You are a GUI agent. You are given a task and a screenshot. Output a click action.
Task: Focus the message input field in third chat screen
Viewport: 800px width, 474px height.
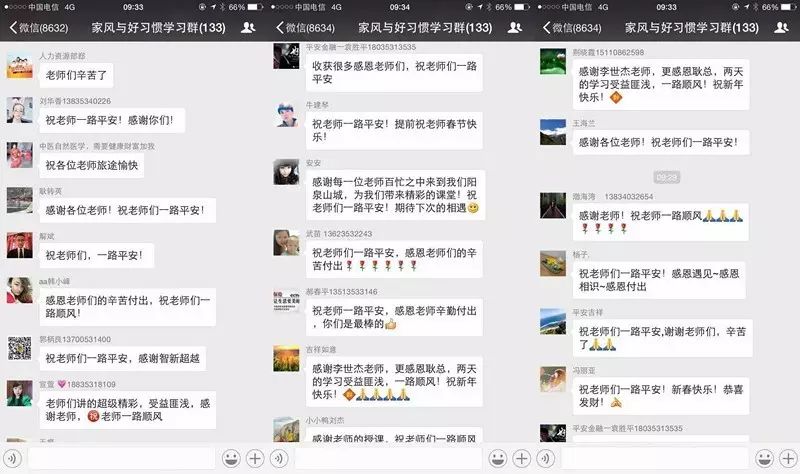click(655, 459)
